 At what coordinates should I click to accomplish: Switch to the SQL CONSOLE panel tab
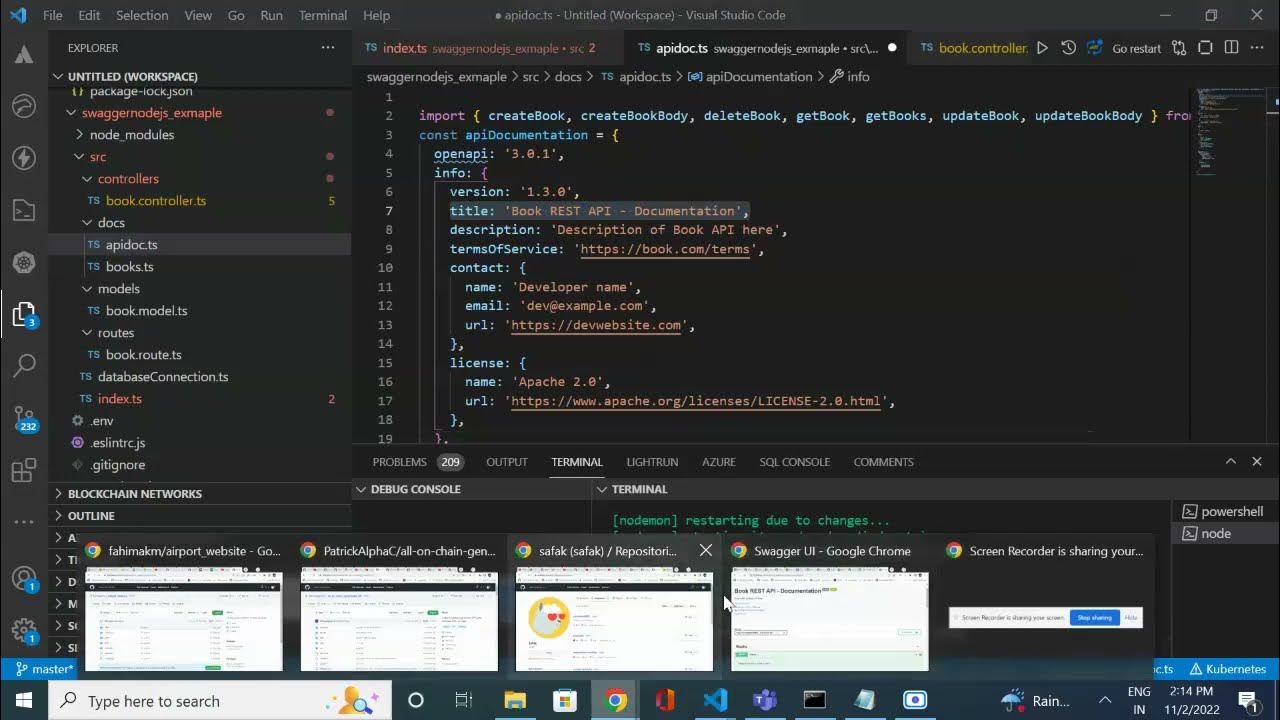coord(794,462)
